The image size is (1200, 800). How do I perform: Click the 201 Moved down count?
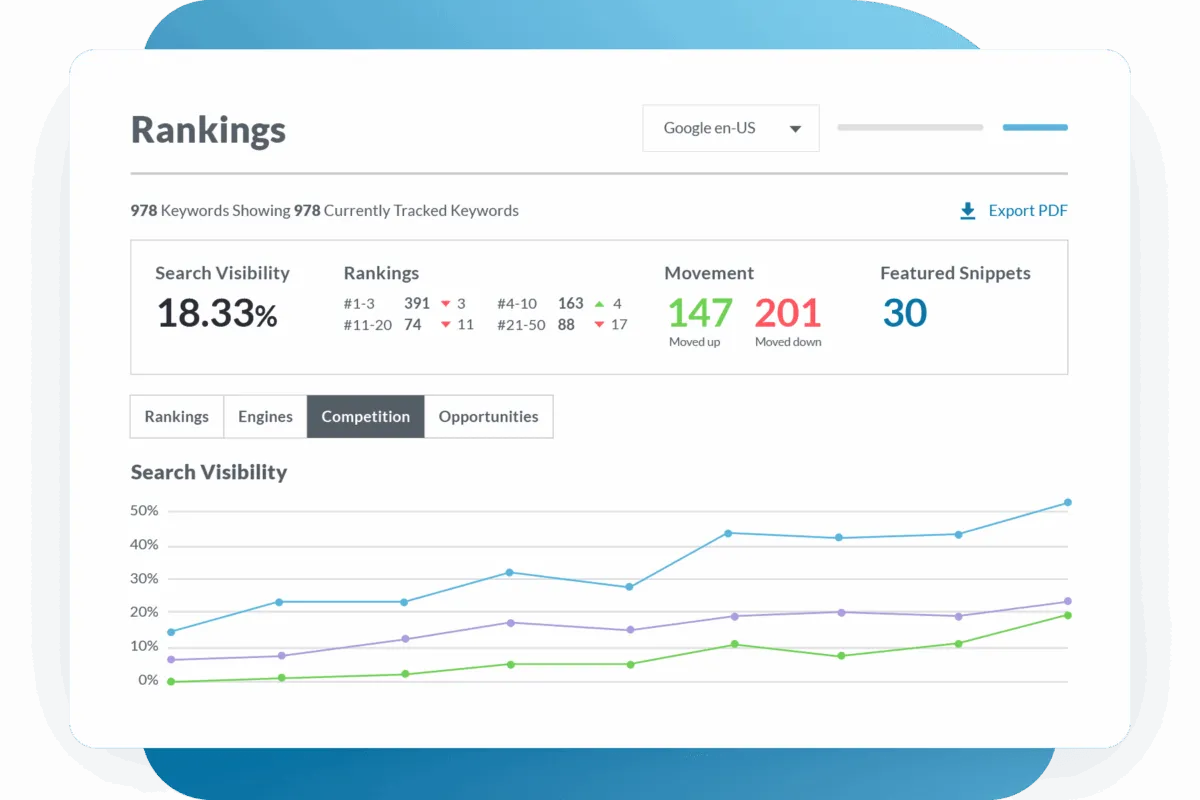click(x=787, y=313)
